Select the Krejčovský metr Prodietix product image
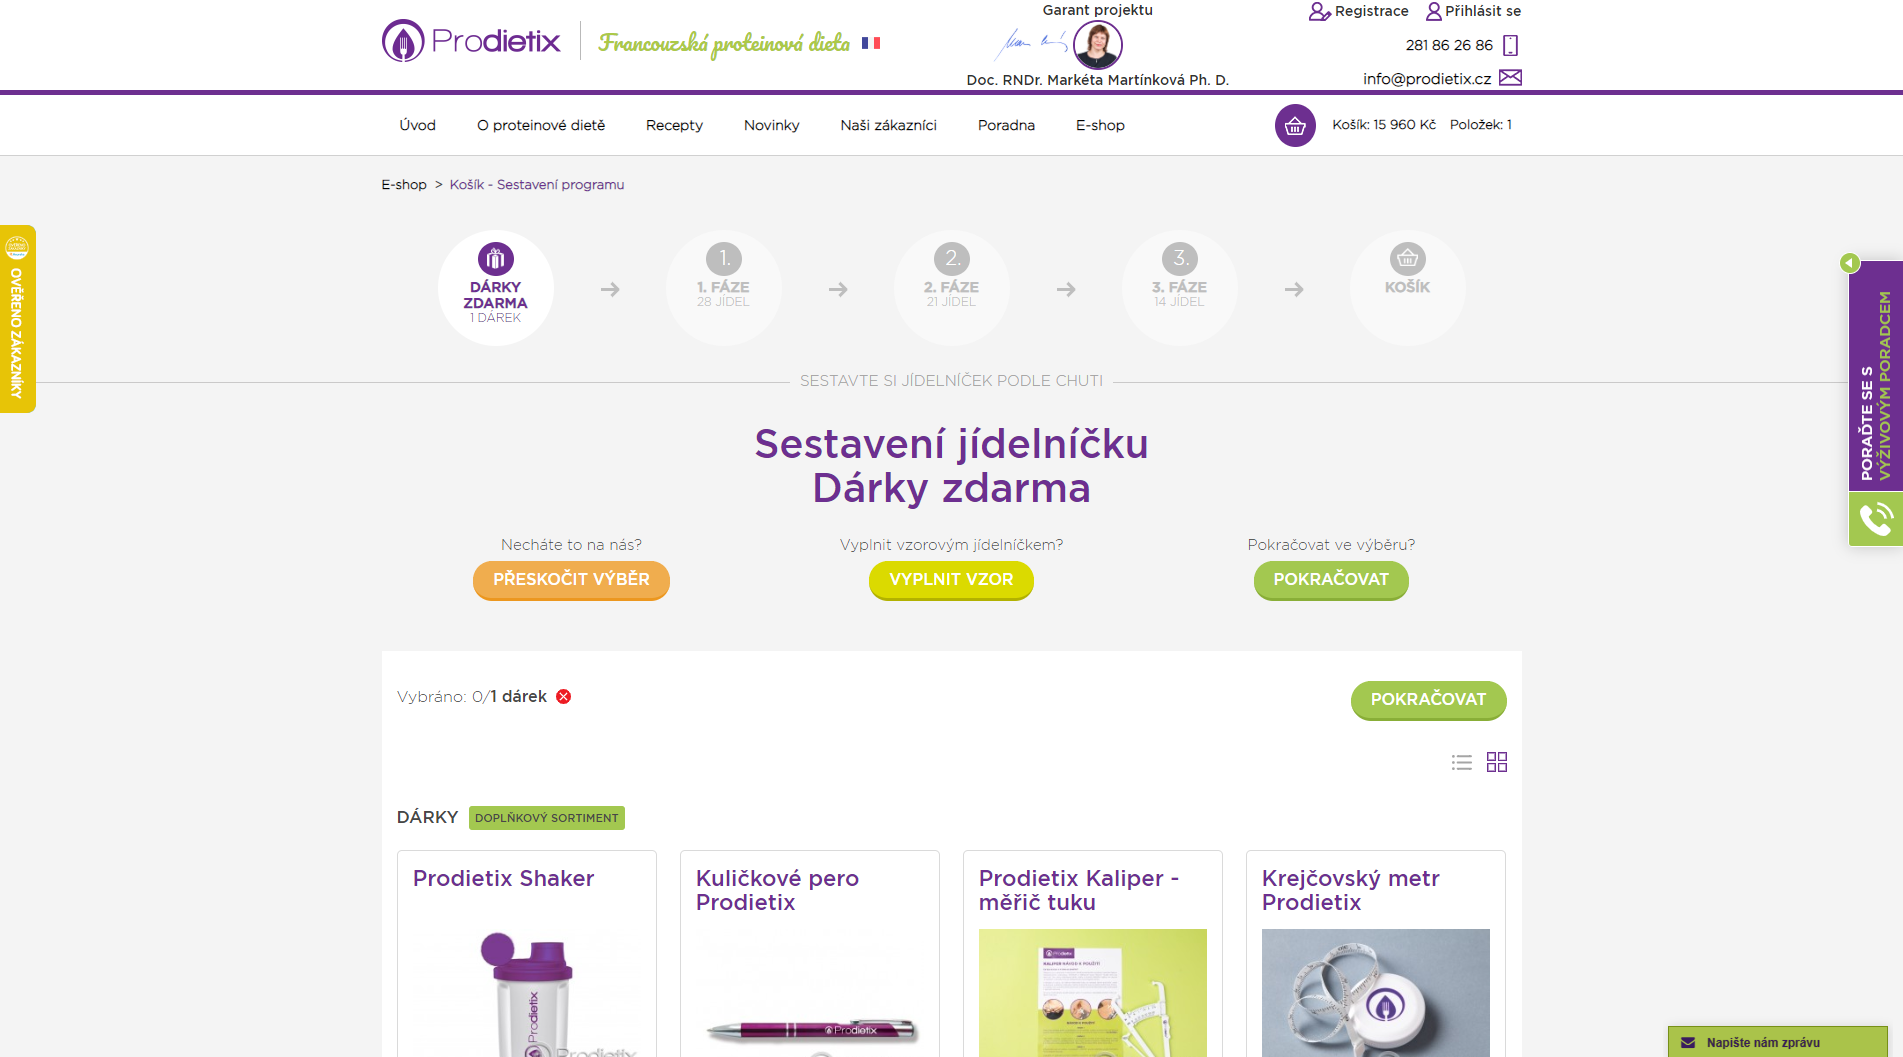Screen dimensions: 1903x1057 click(1376, 993)
